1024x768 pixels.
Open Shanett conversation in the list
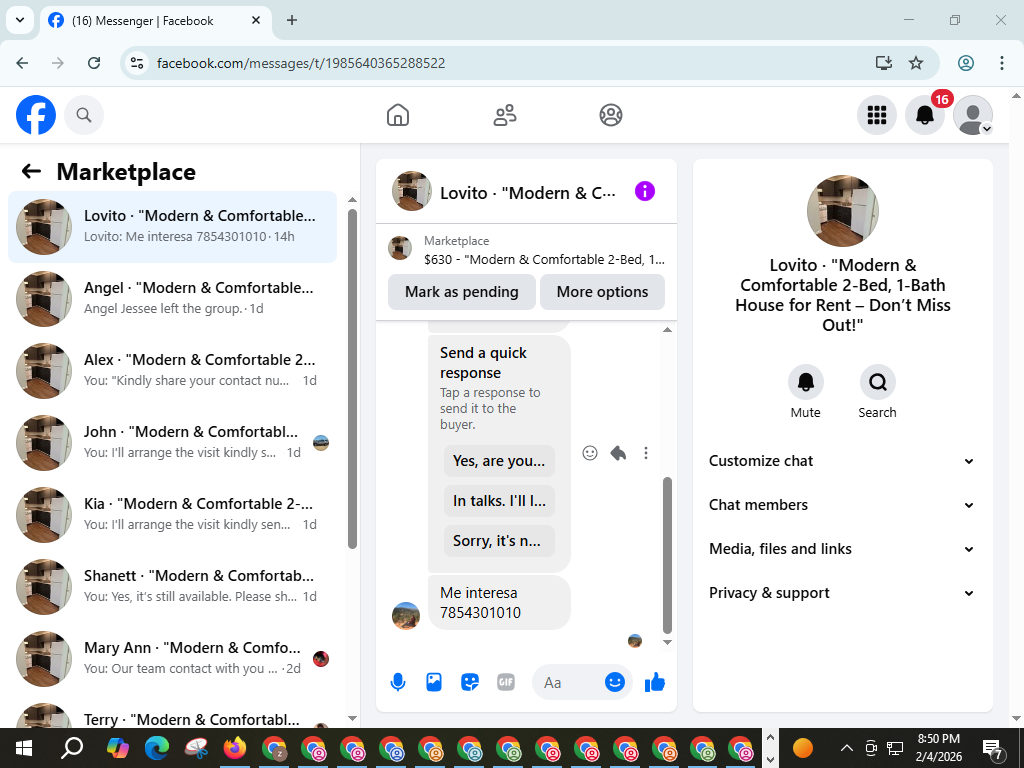pyautogui.click(x=172, y=586)
